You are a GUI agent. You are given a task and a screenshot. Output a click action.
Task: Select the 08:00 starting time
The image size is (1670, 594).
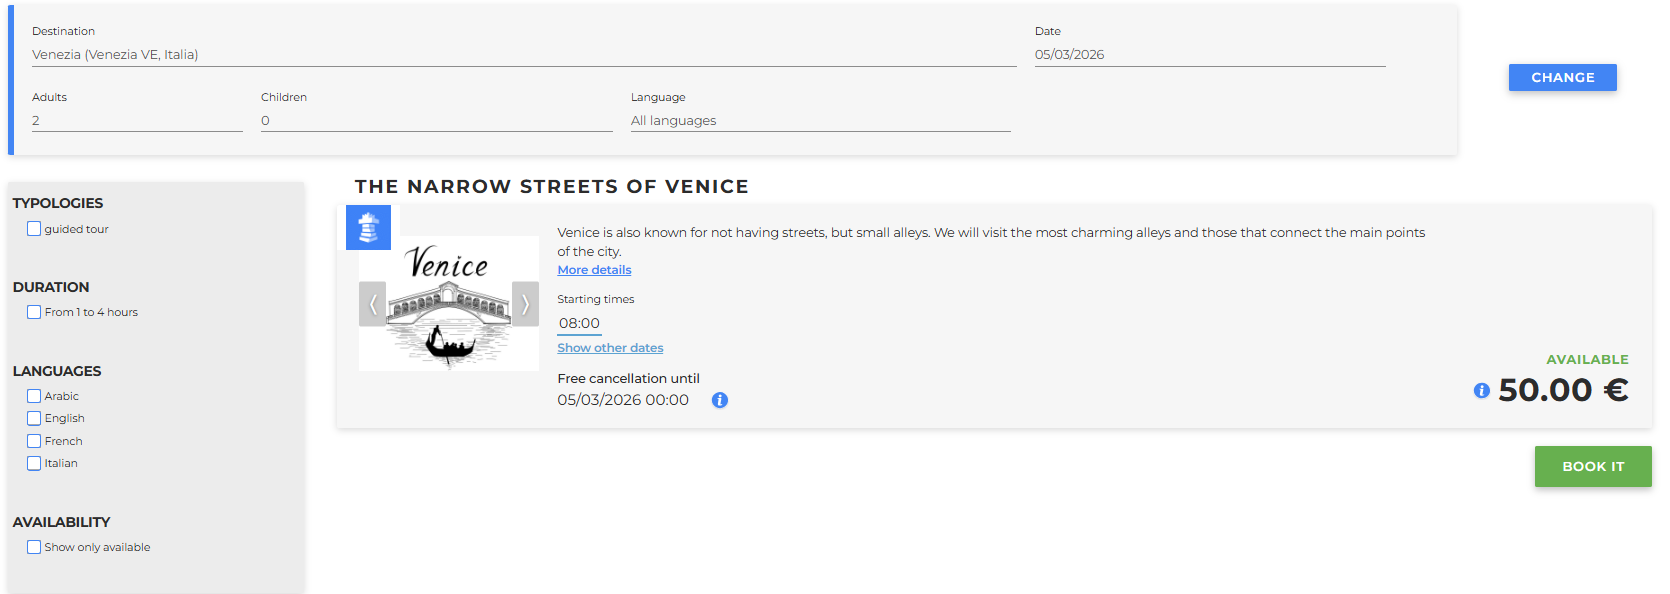click(x=579, y=323)
